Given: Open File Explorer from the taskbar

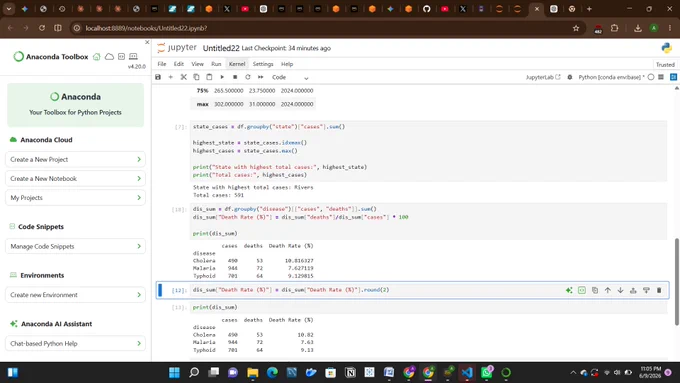Looking at the screenshot, I should 252,372.
